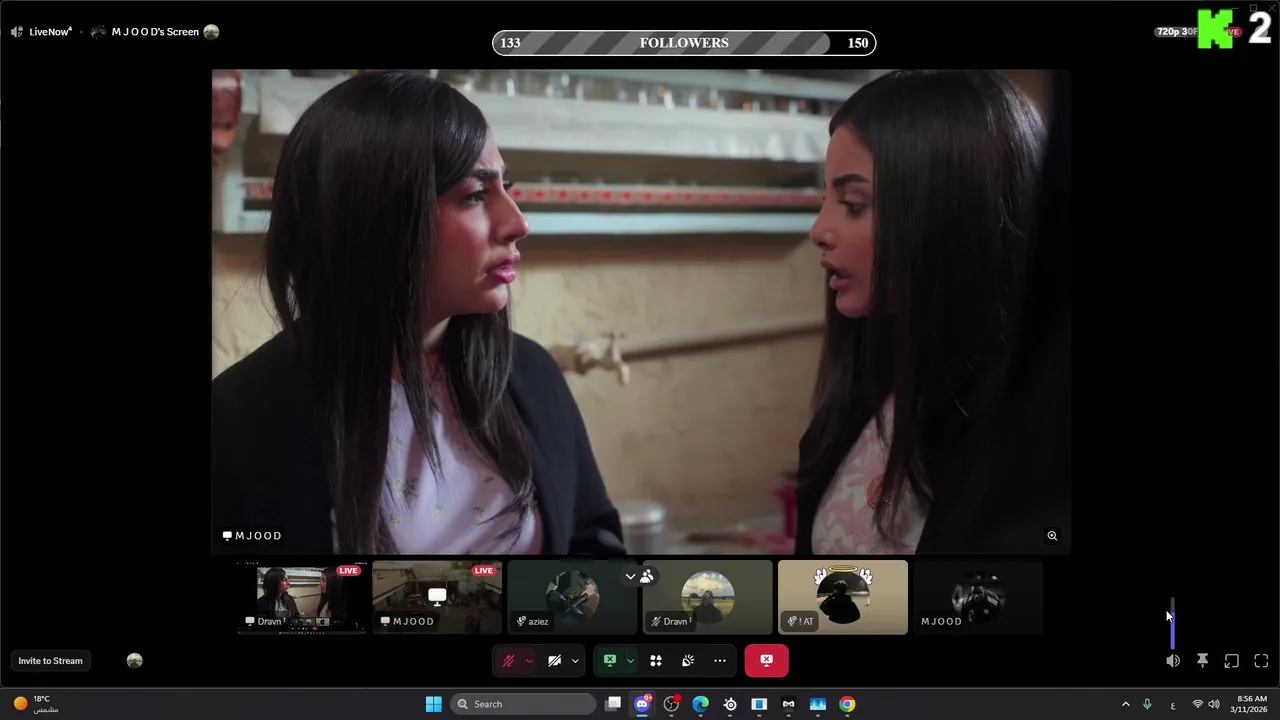Click Invite to Stream button
The image size is (1280, 720).
click(x=50, y=661)
